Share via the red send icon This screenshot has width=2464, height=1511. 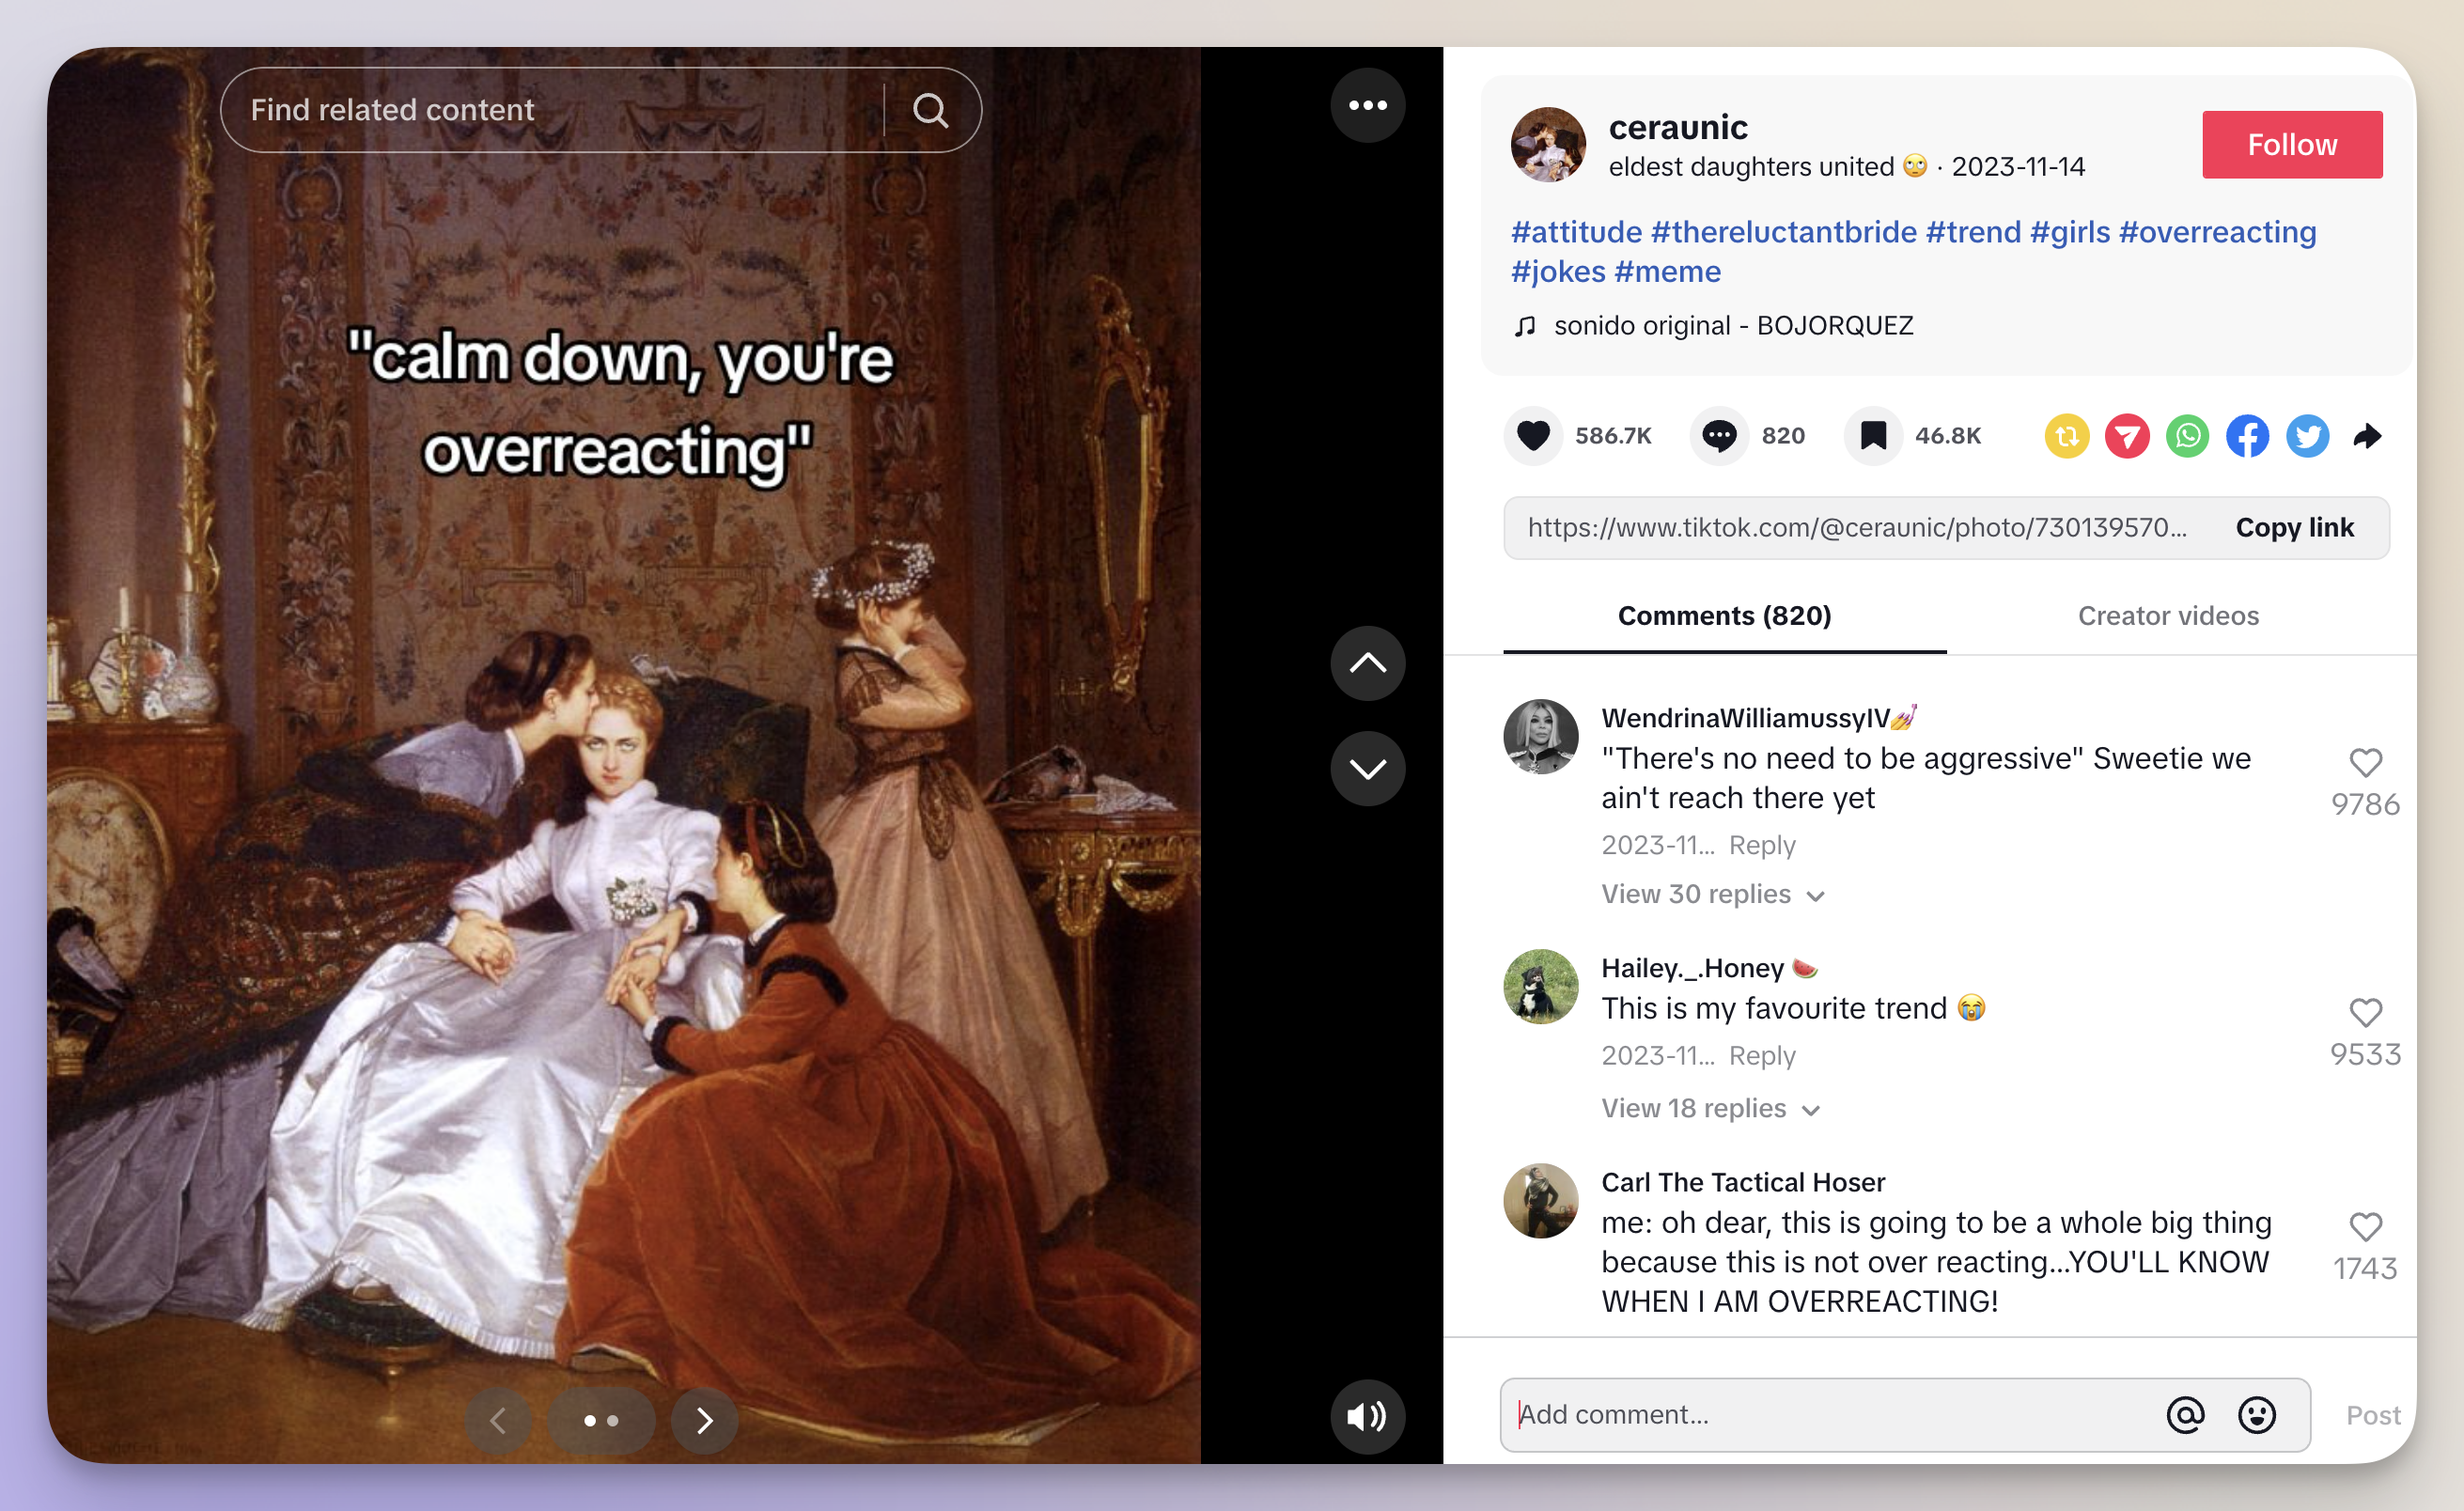pos(2127,436)
